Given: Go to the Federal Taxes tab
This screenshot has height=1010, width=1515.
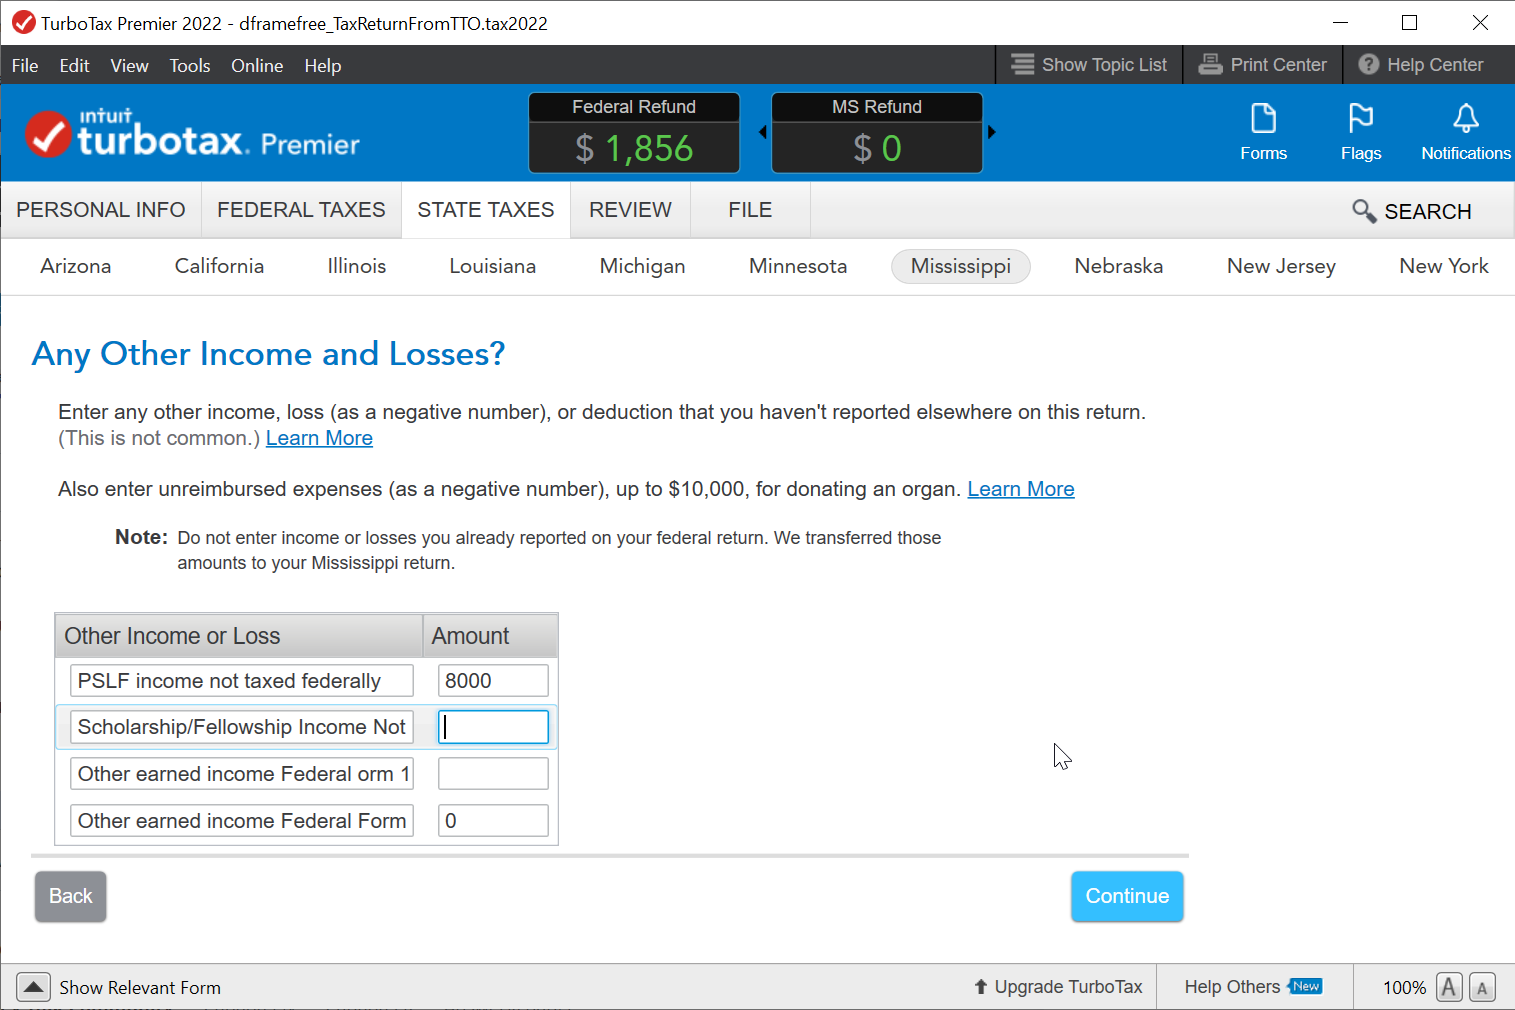Looking at the screenshot, I should pyautogui.click(x=301, y=210).
